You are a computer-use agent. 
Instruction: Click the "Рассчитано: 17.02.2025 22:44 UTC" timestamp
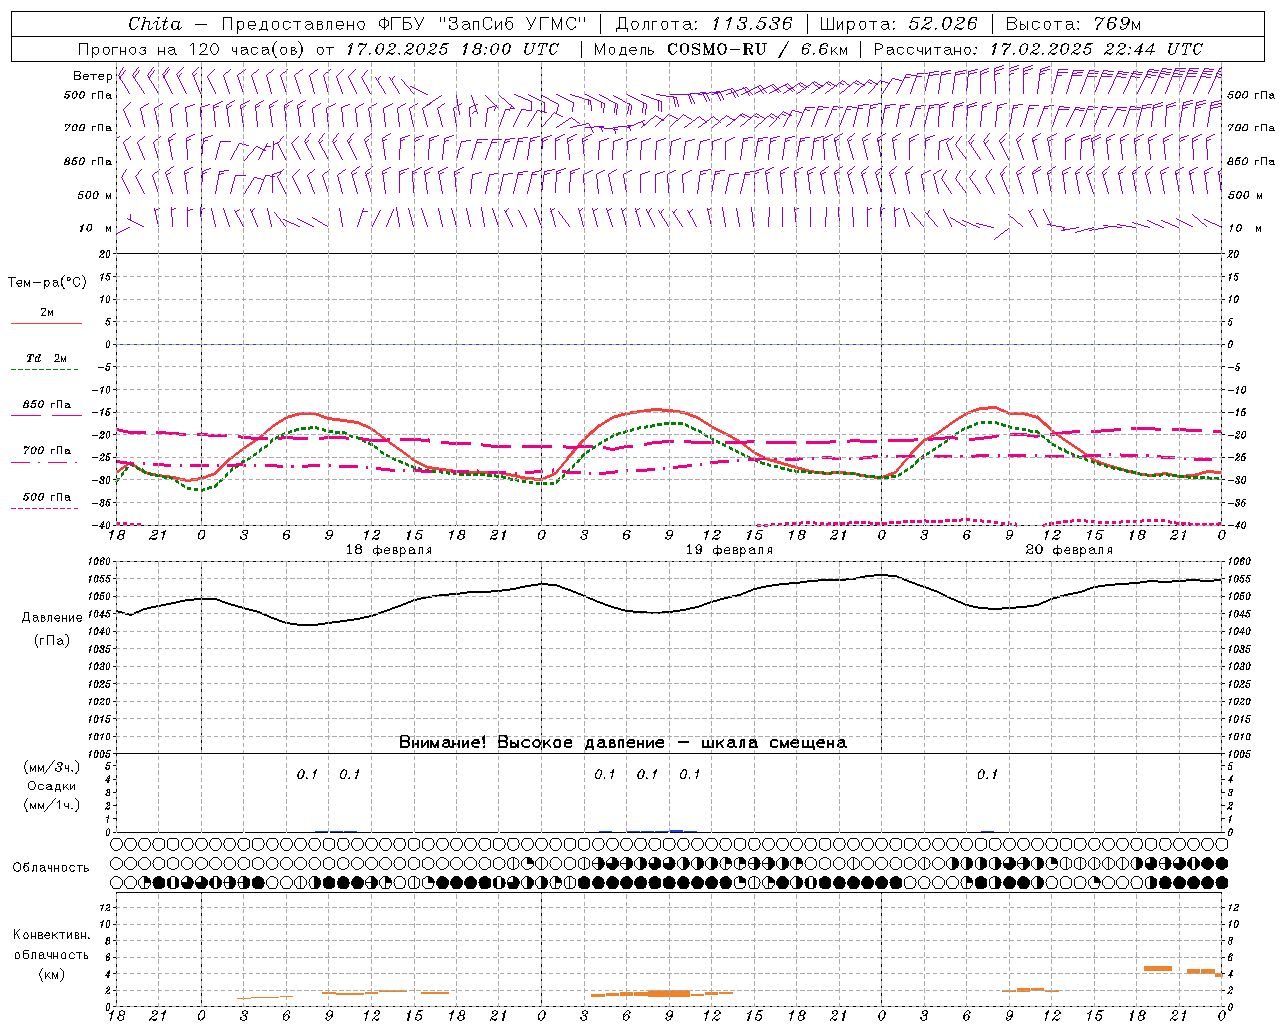point(1038,49)
